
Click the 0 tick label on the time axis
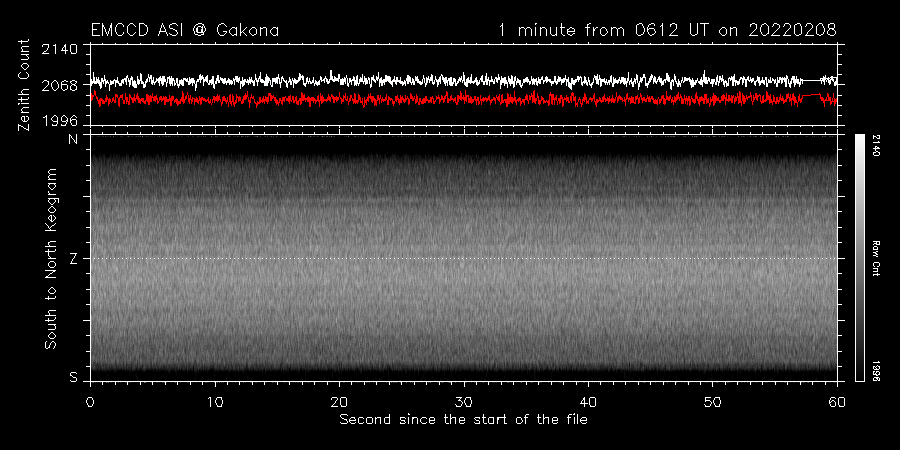point(90,401)
